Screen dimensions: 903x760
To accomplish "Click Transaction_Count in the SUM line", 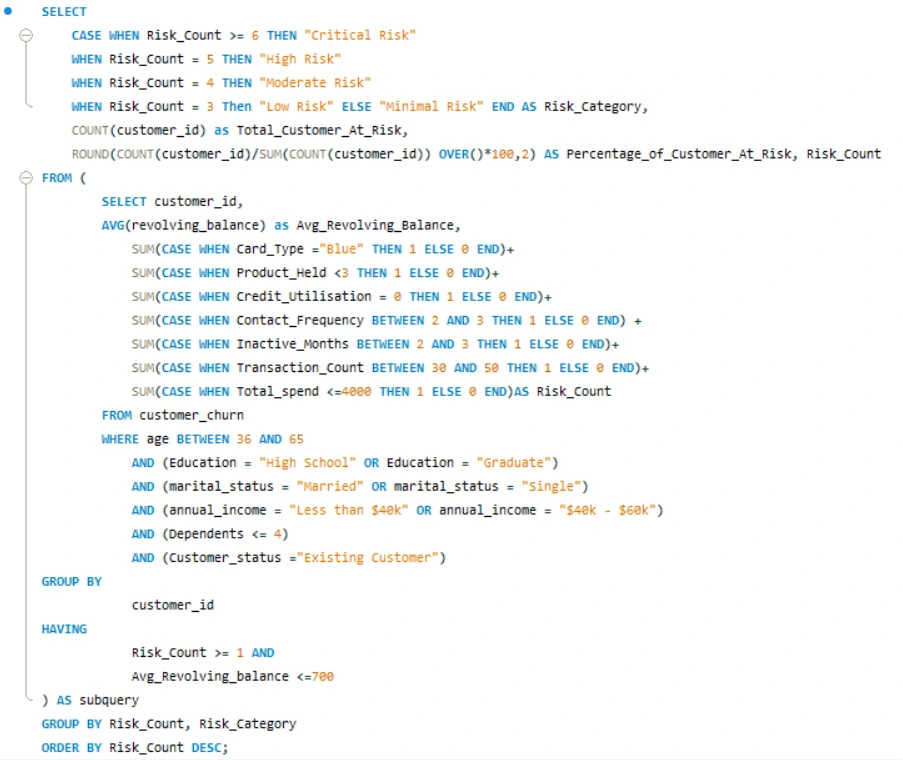I will [x=300, y=368].
